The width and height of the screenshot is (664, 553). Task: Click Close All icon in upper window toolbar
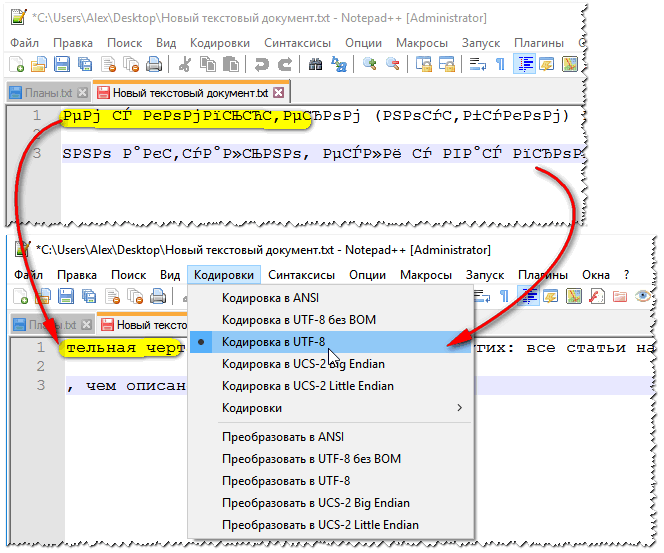pyautogui.click(x=131, y=64)
